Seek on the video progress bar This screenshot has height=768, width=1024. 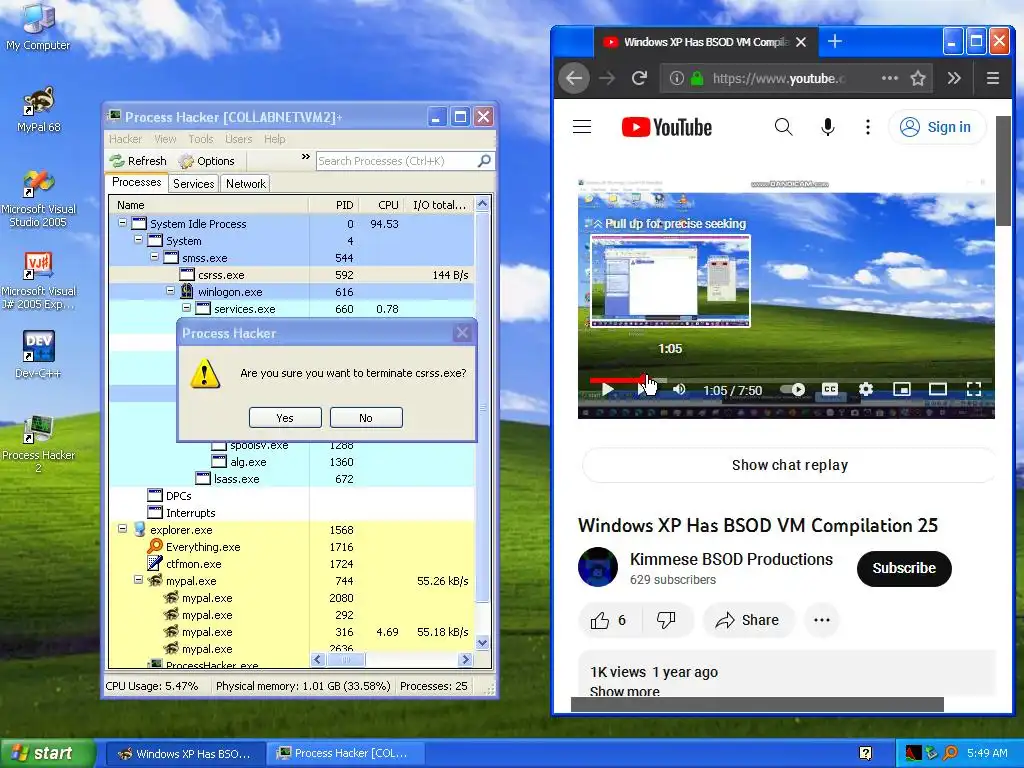(x=790, y=379)
